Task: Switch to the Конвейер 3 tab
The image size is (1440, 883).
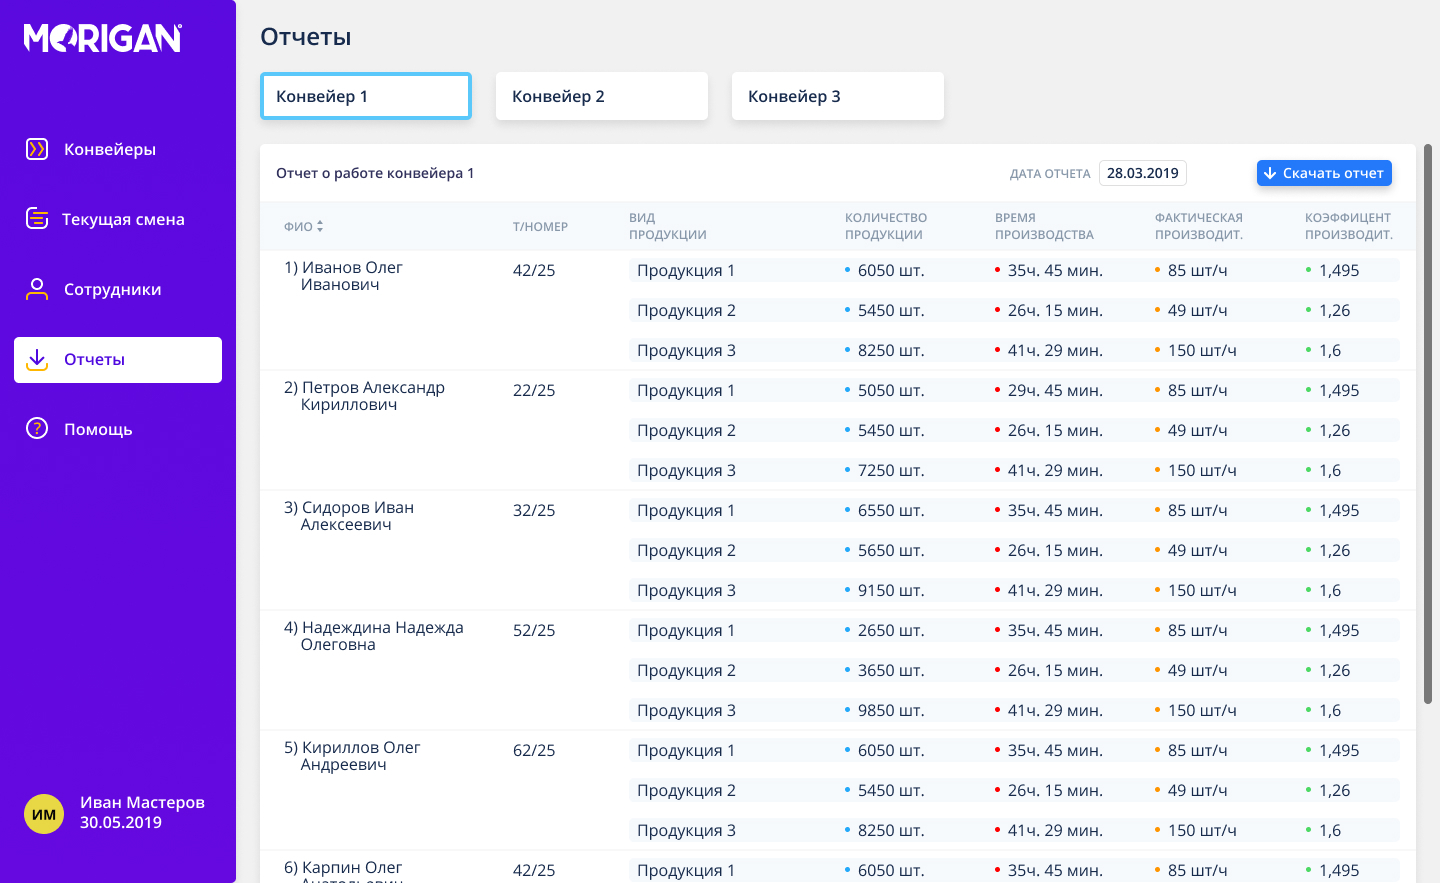Action: pos(838,96)
